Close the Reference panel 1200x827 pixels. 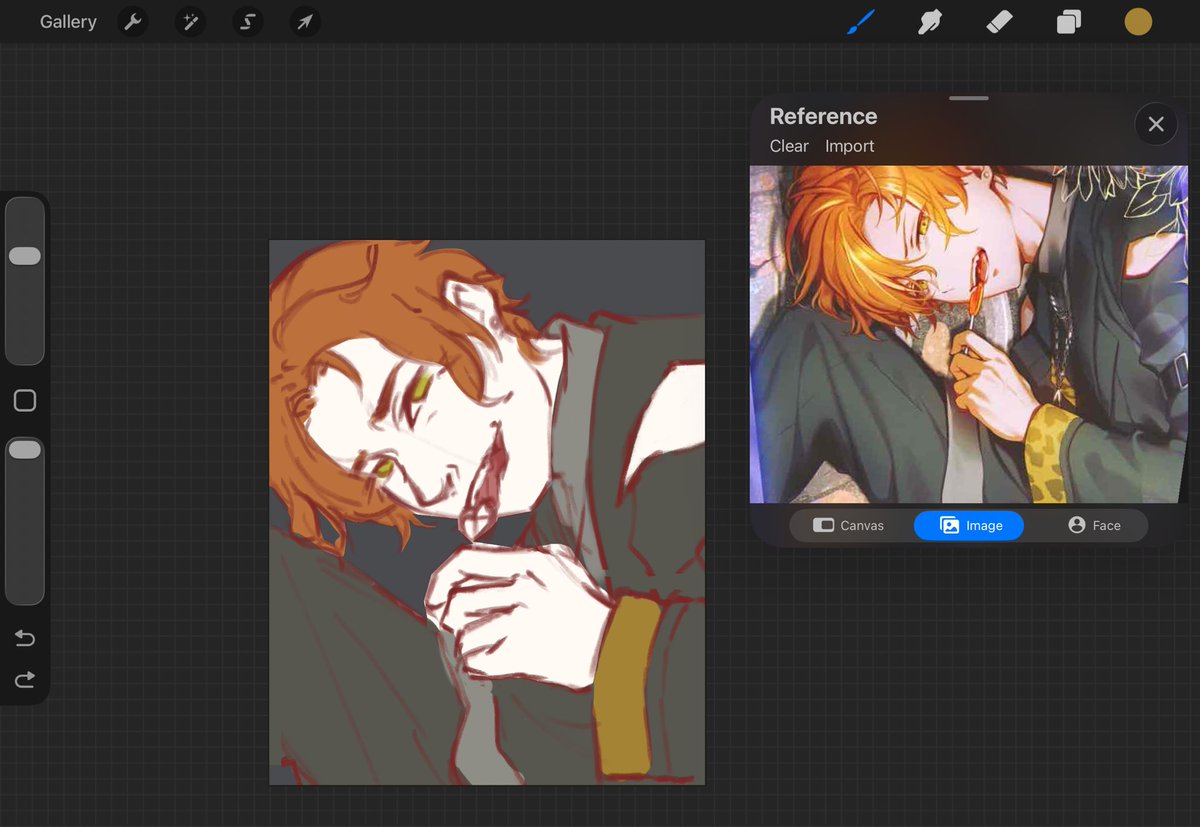(1156, 124)
